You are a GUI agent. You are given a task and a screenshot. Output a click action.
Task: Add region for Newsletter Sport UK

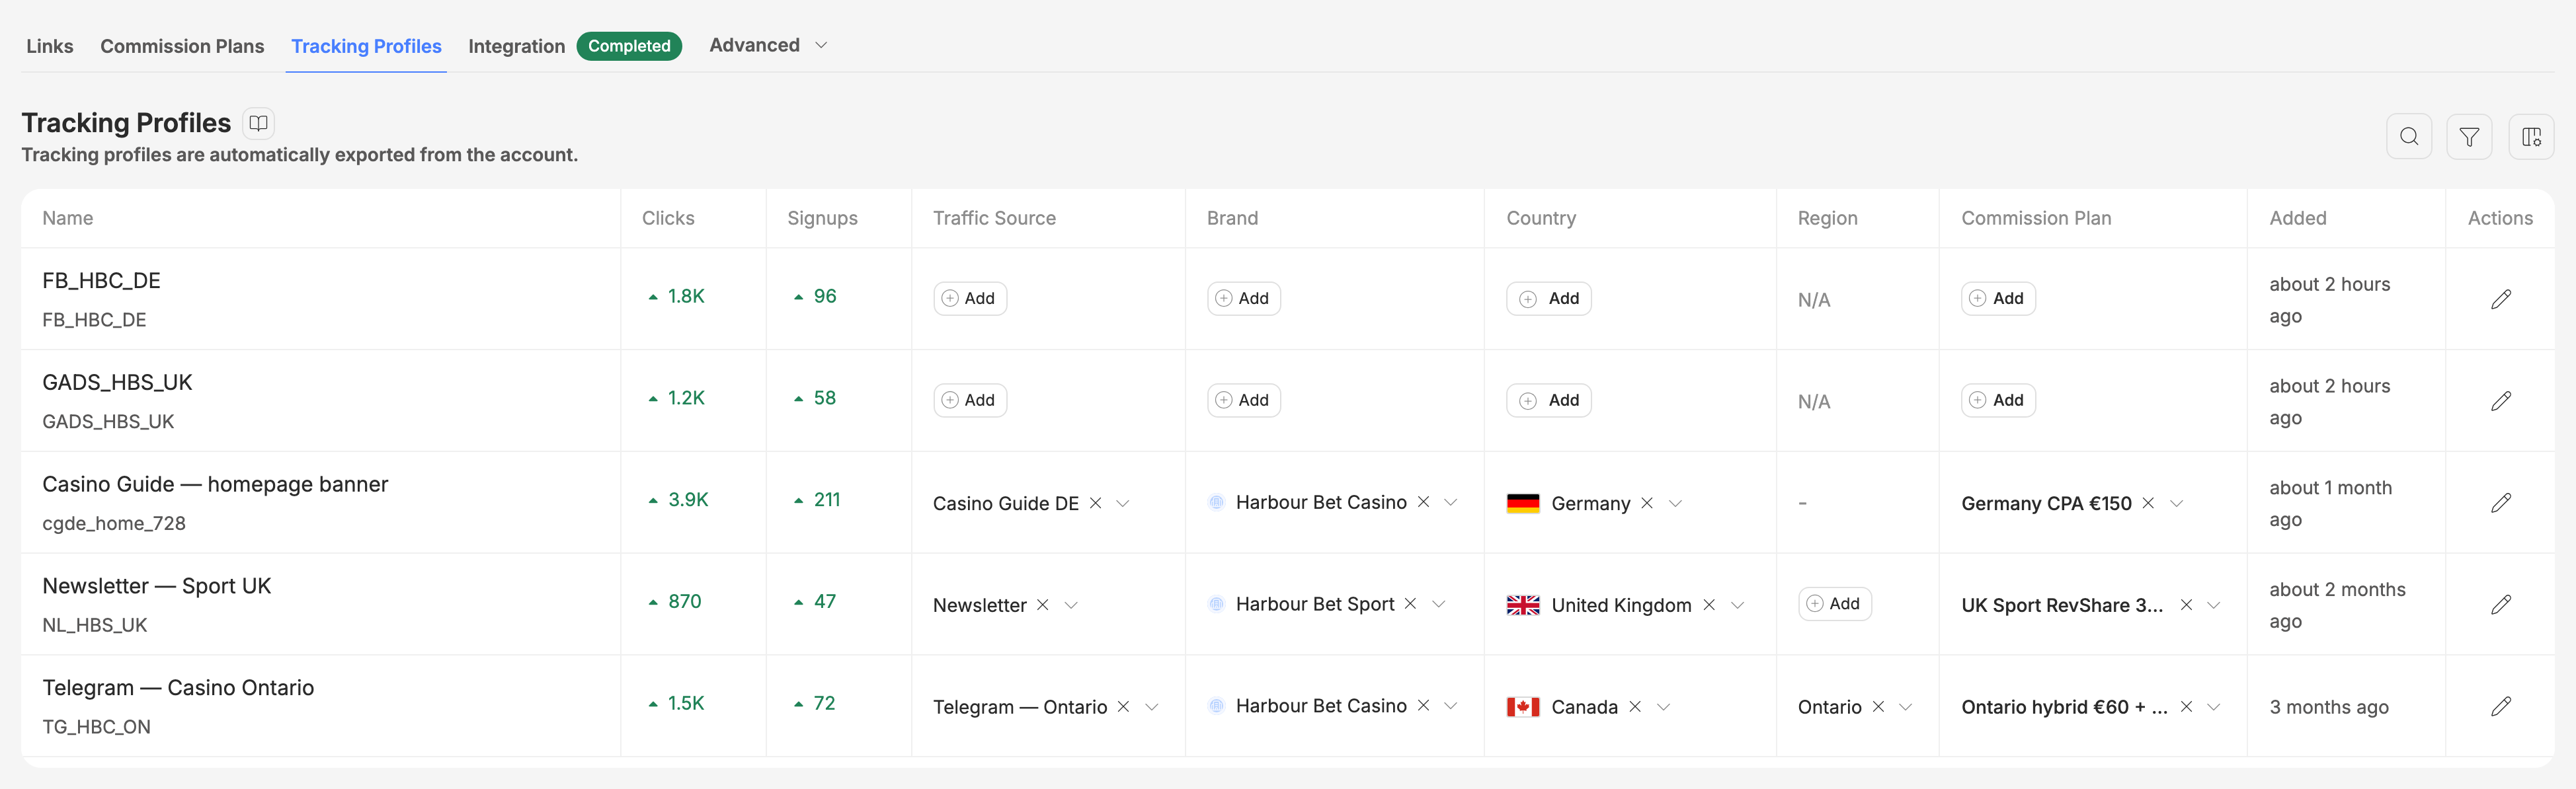(1834, 604)
